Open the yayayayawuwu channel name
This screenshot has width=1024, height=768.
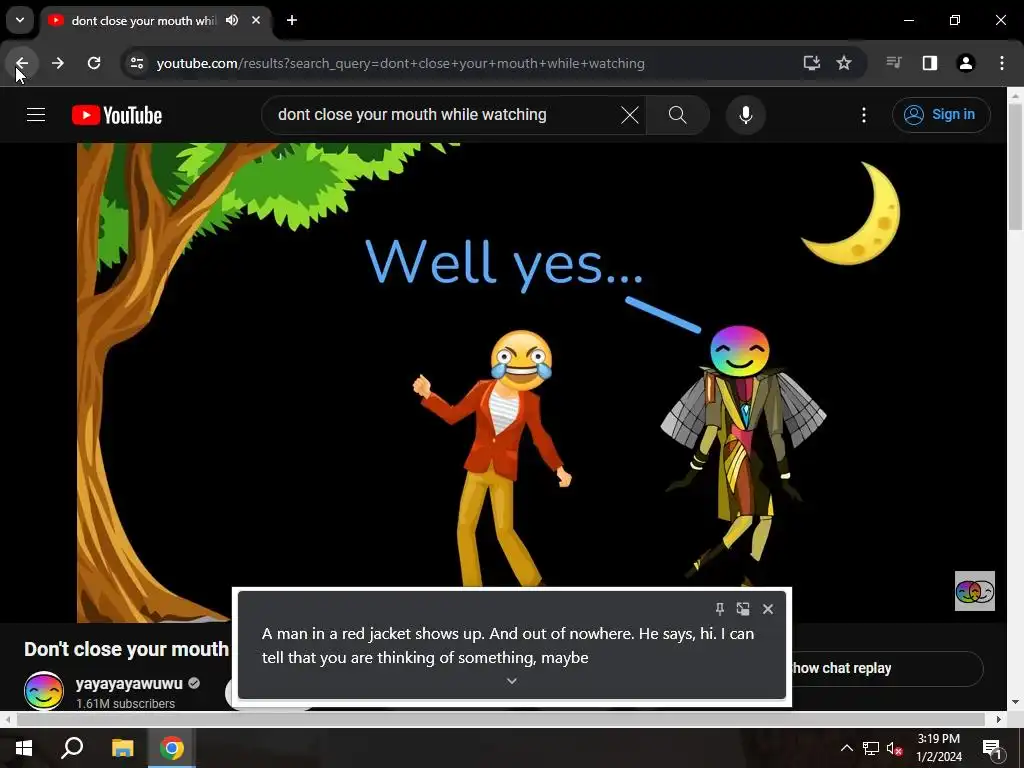[x=129, y=683]
